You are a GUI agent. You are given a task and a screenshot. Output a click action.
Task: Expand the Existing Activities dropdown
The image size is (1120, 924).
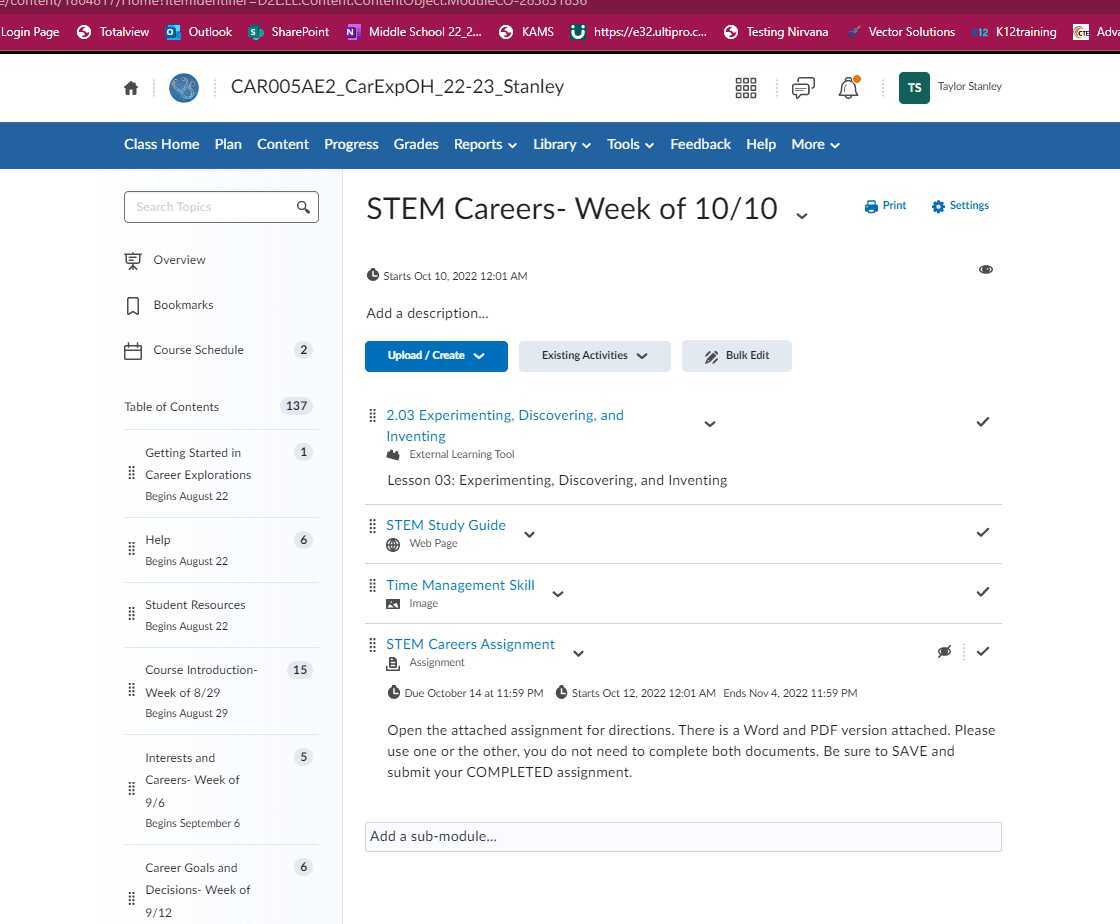[594, 355]
